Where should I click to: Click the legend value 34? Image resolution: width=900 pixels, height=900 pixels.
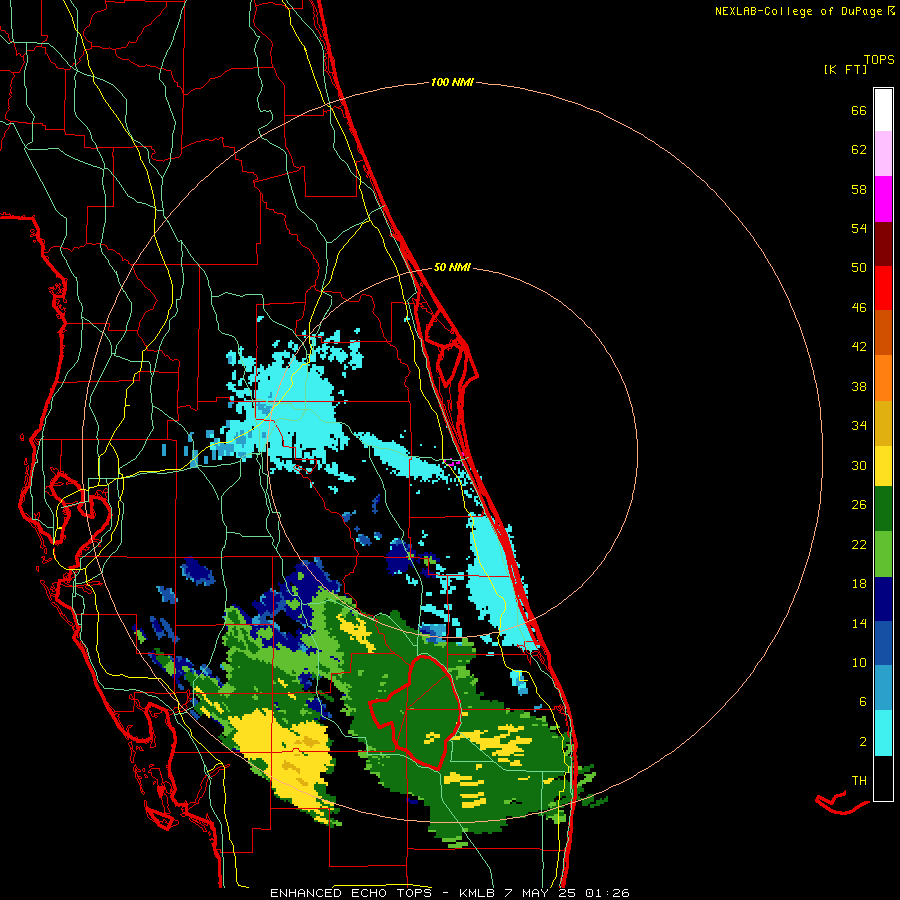859,426
